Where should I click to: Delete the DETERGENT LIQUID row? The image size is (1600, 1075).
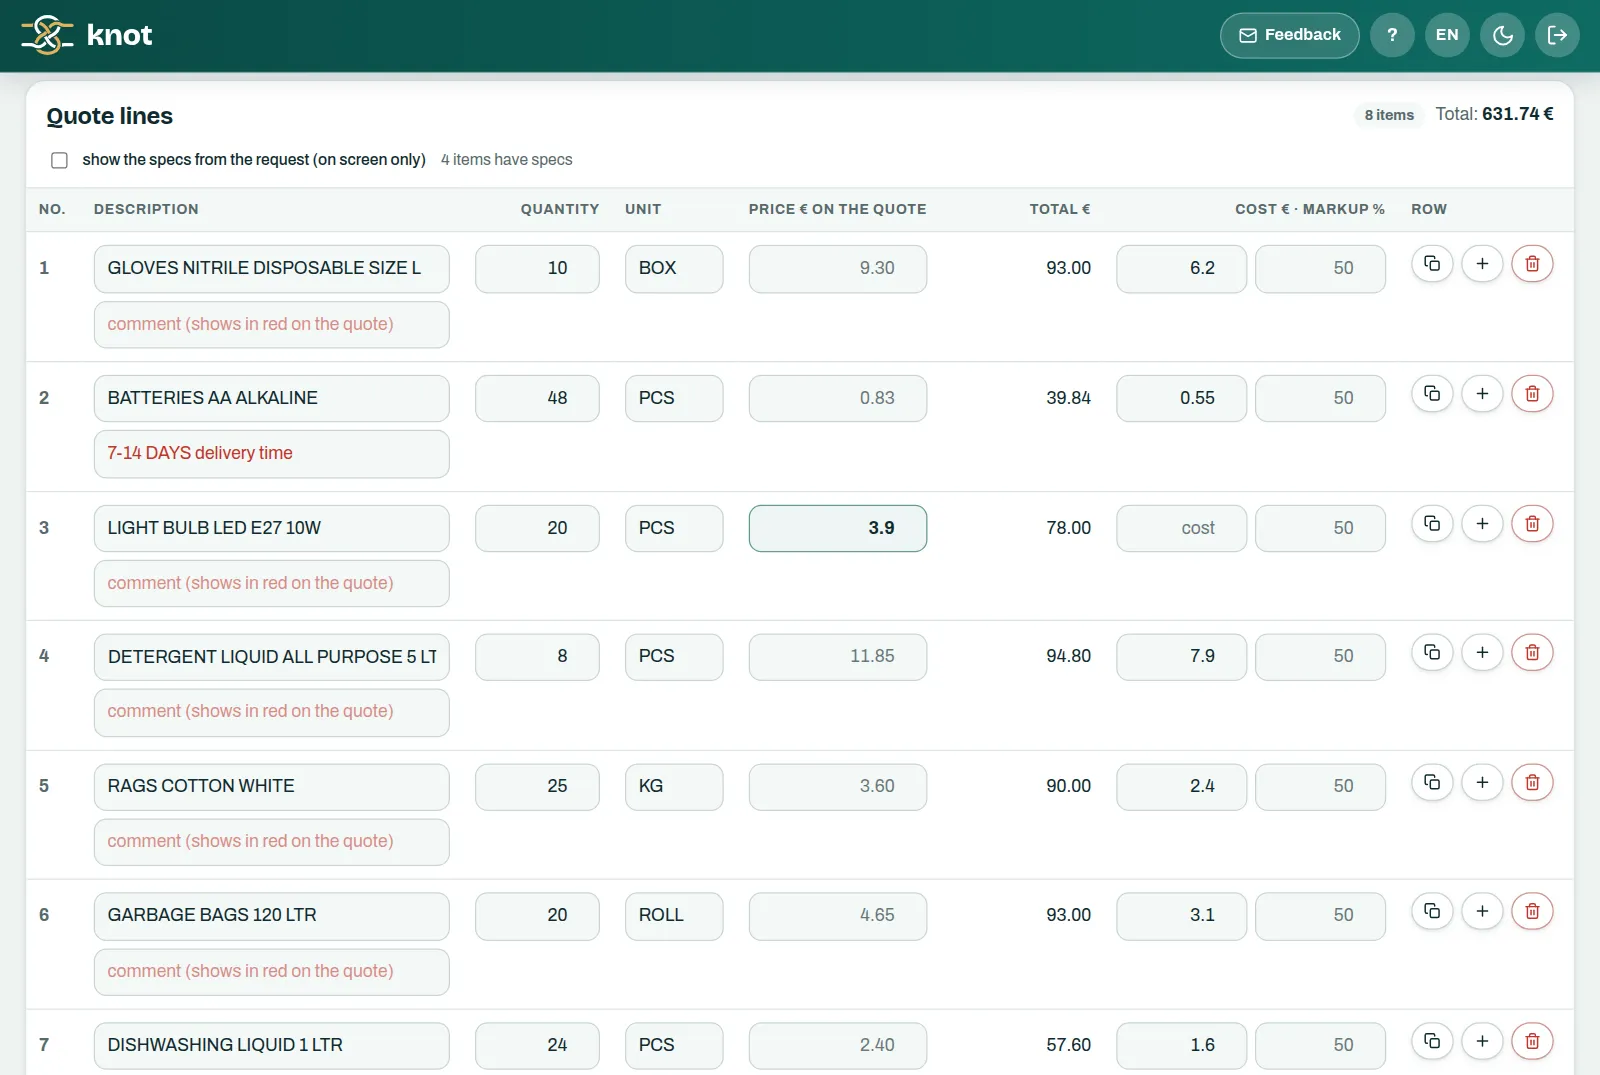1532,652
